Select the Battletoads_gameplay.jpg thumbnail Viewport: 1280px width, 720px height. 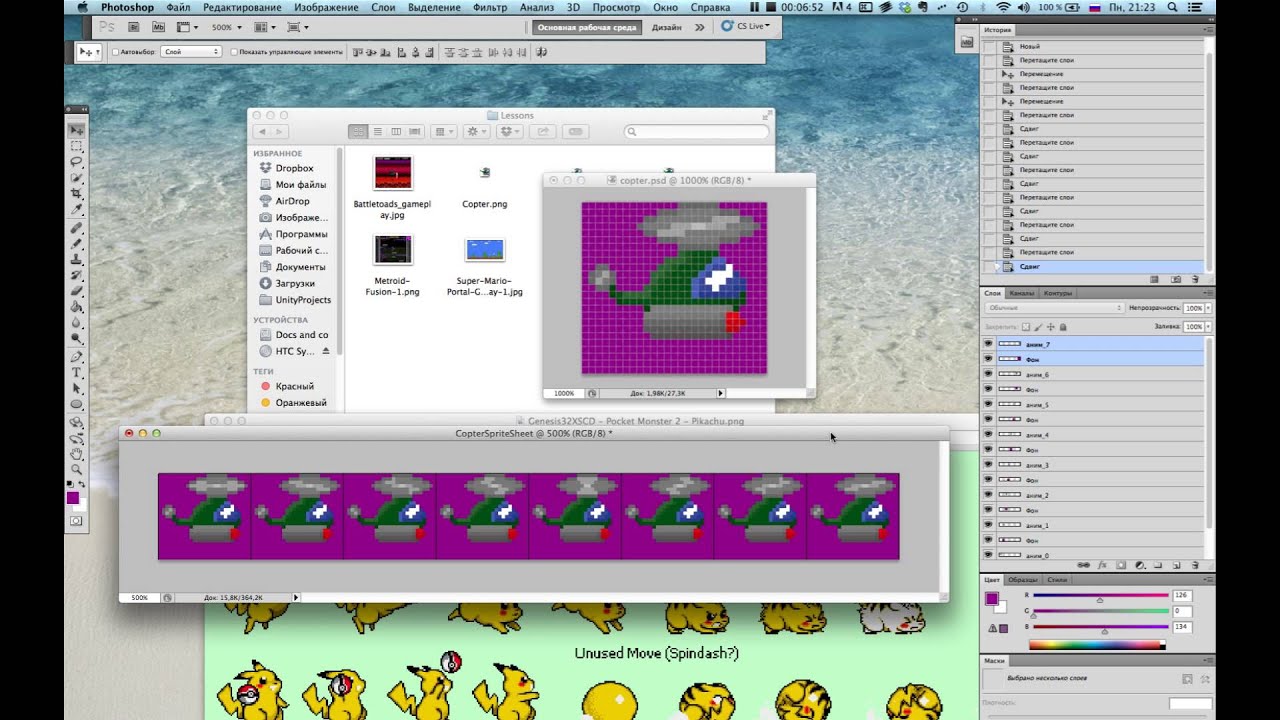coord(393,172)
